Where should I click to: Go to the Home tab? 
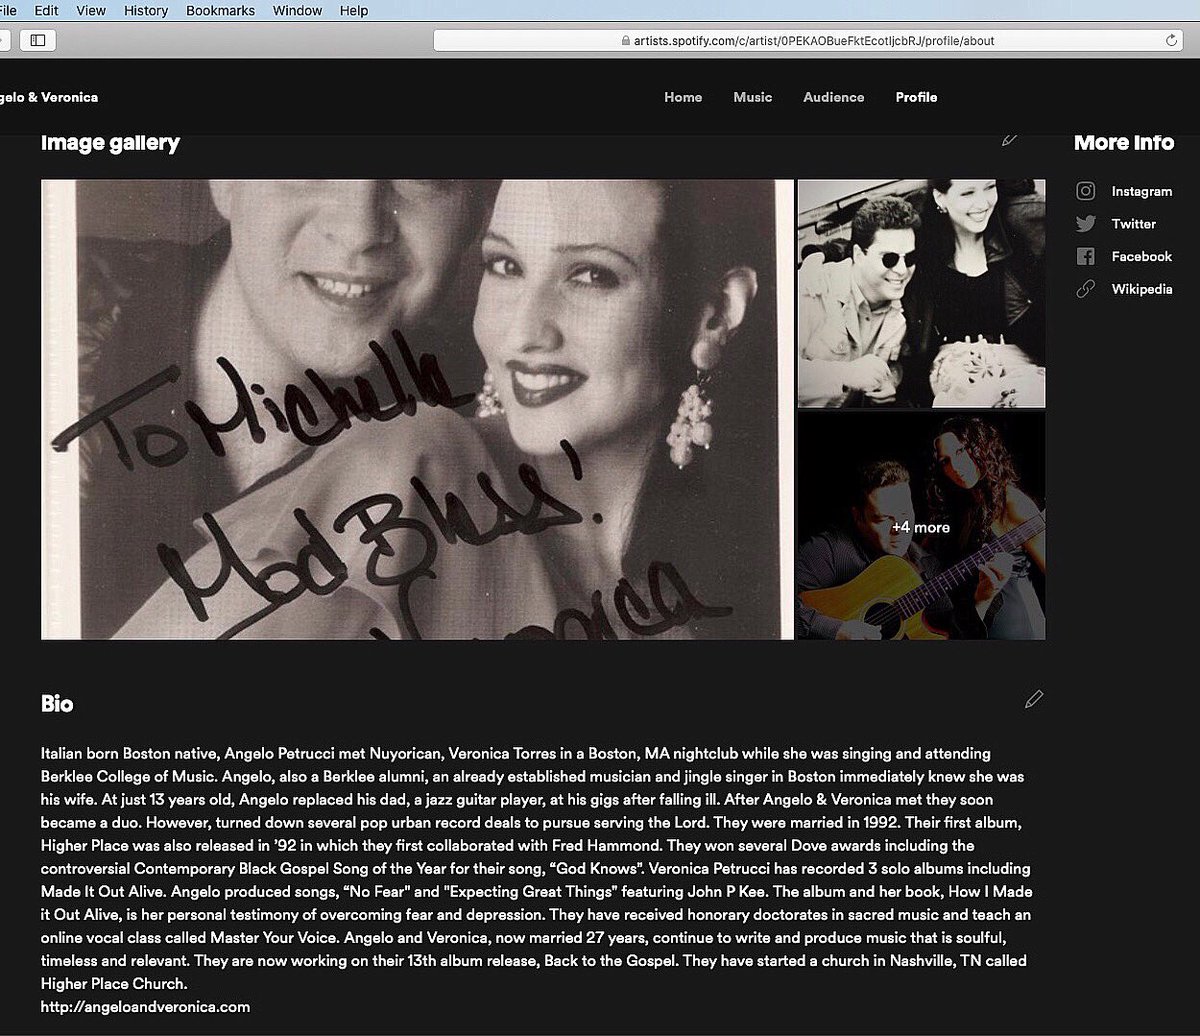[683, 97]
